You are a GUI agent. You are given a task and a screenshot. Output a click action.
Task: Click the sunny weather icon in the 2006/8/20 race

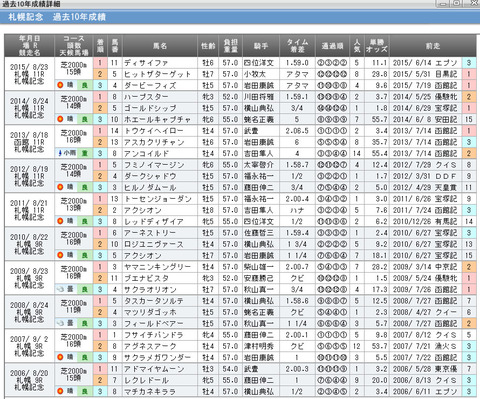[x=60, y=391]
